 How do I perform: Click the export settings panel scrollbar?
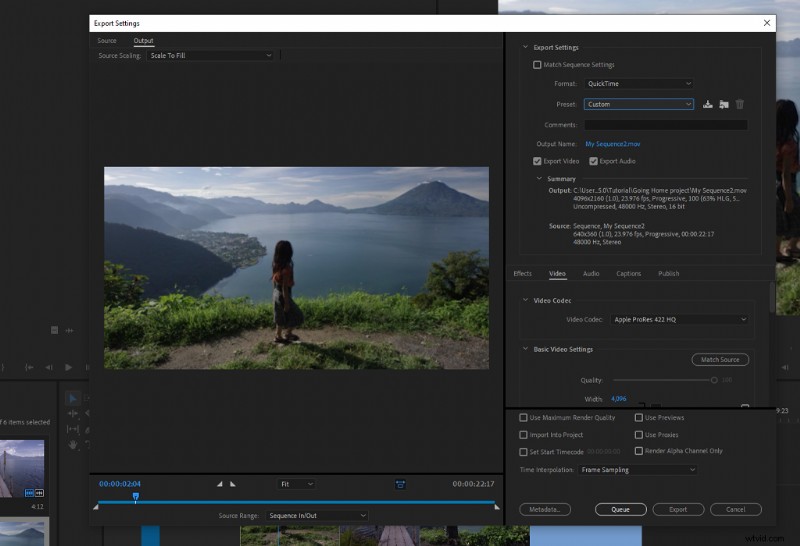point(772,296)
